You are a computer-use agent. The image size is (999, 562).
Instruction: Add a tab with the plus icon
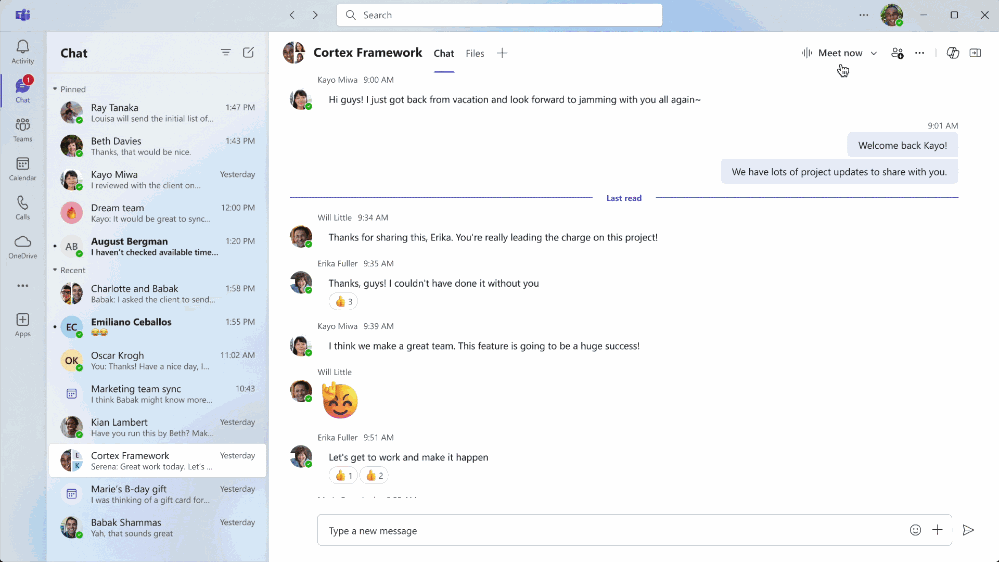point(502,53)
